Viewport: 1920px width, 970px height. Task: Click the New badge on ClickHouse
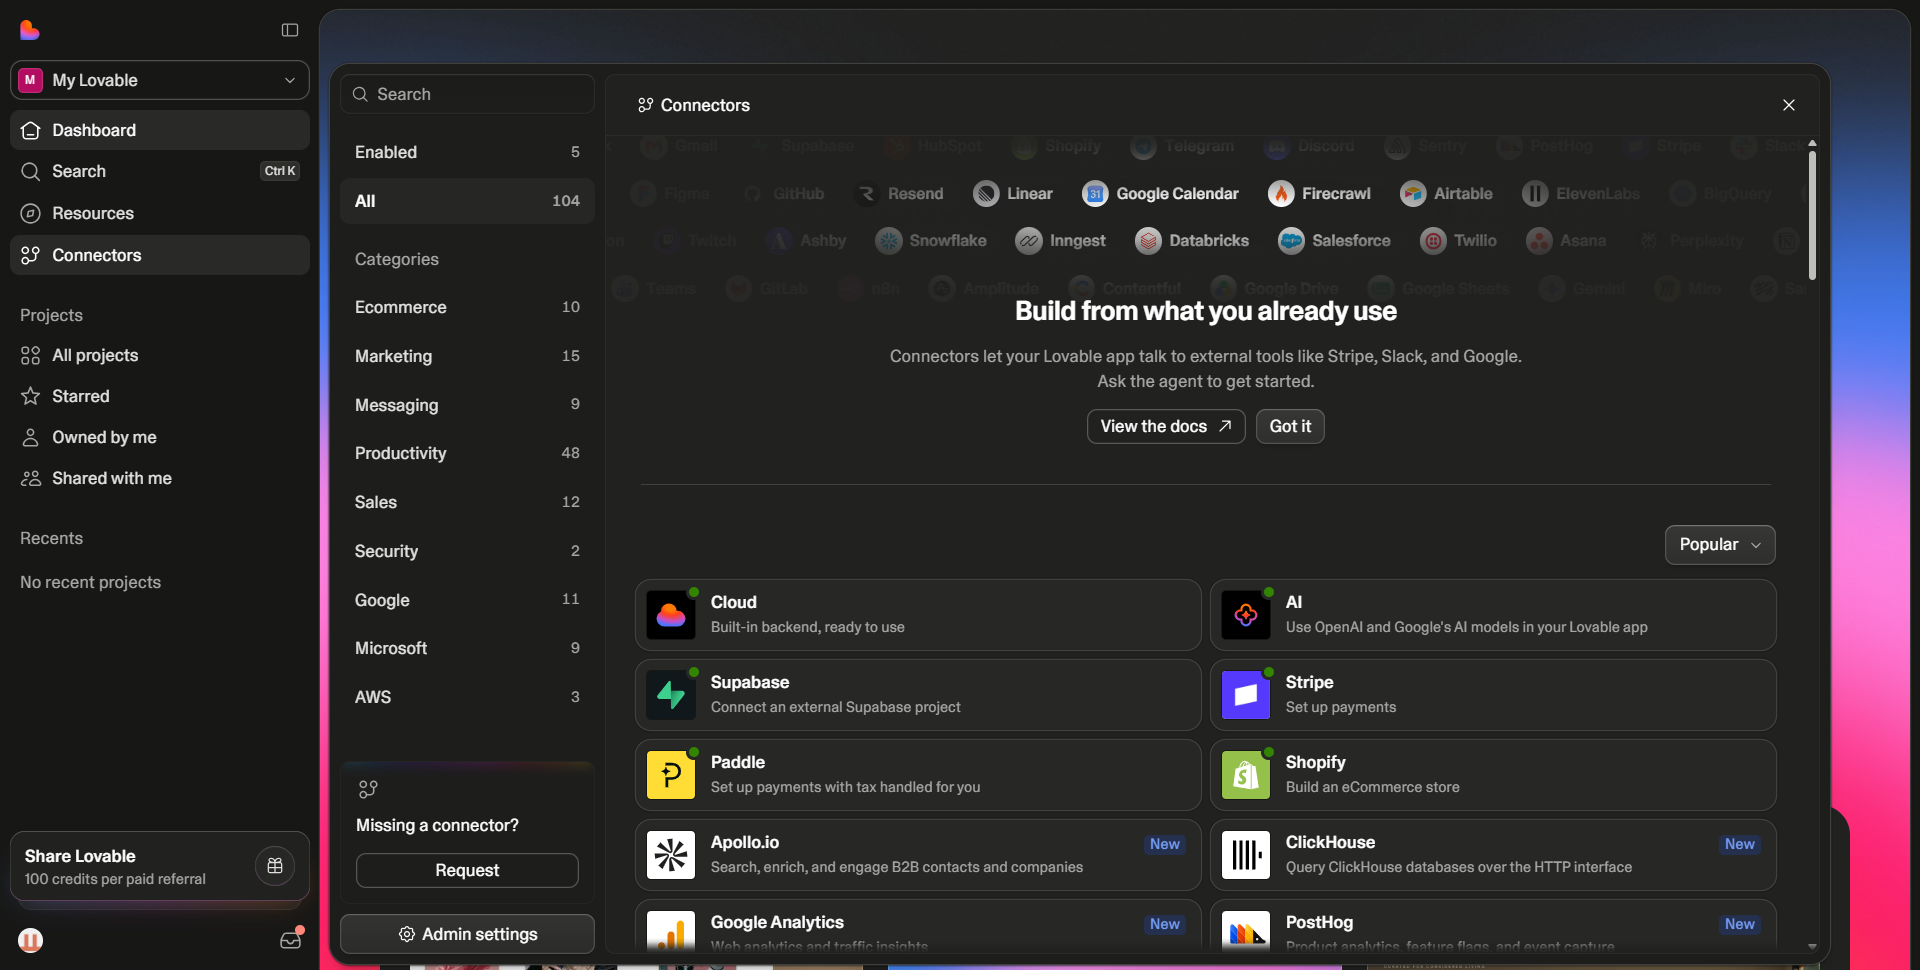[x=1739, y=844]
